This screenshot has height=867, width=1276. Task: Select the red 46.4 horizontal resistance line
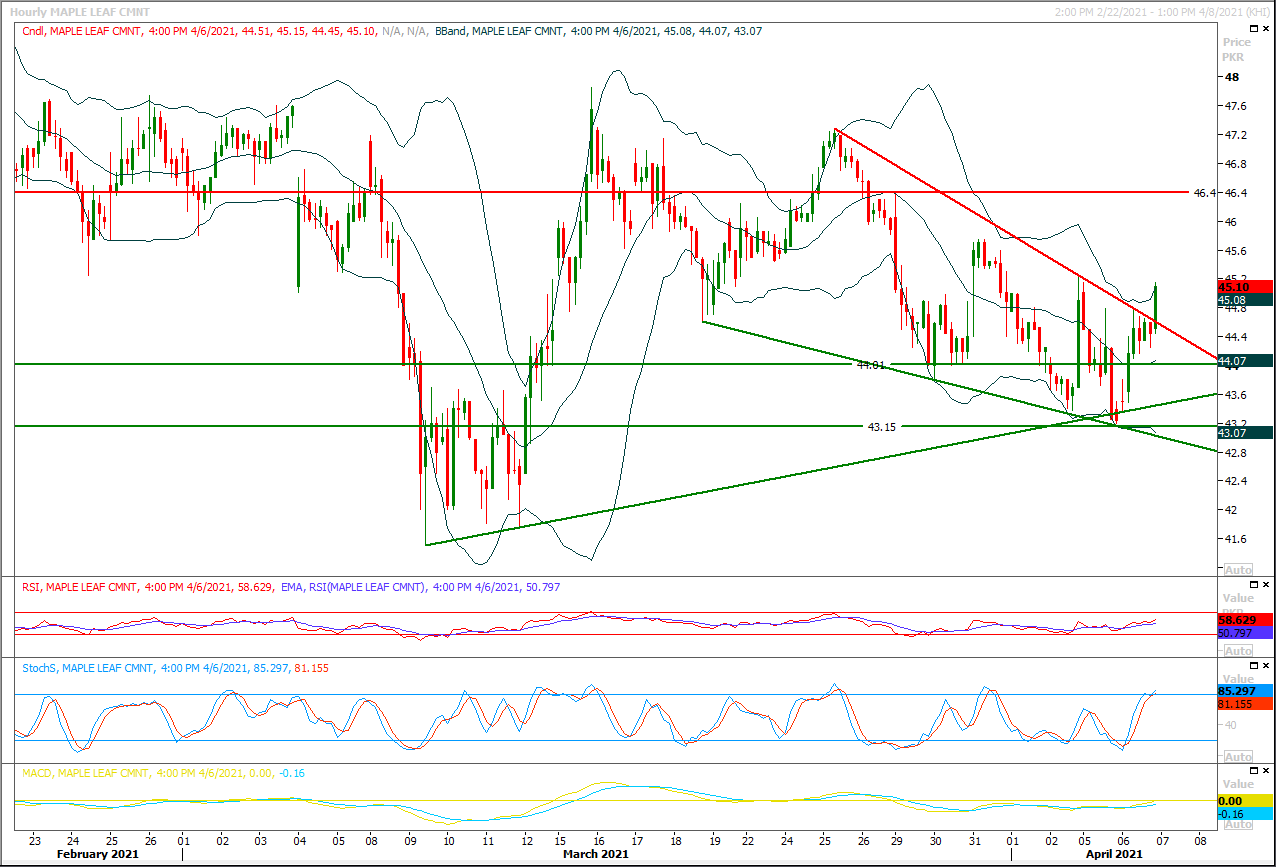point(600,192)
